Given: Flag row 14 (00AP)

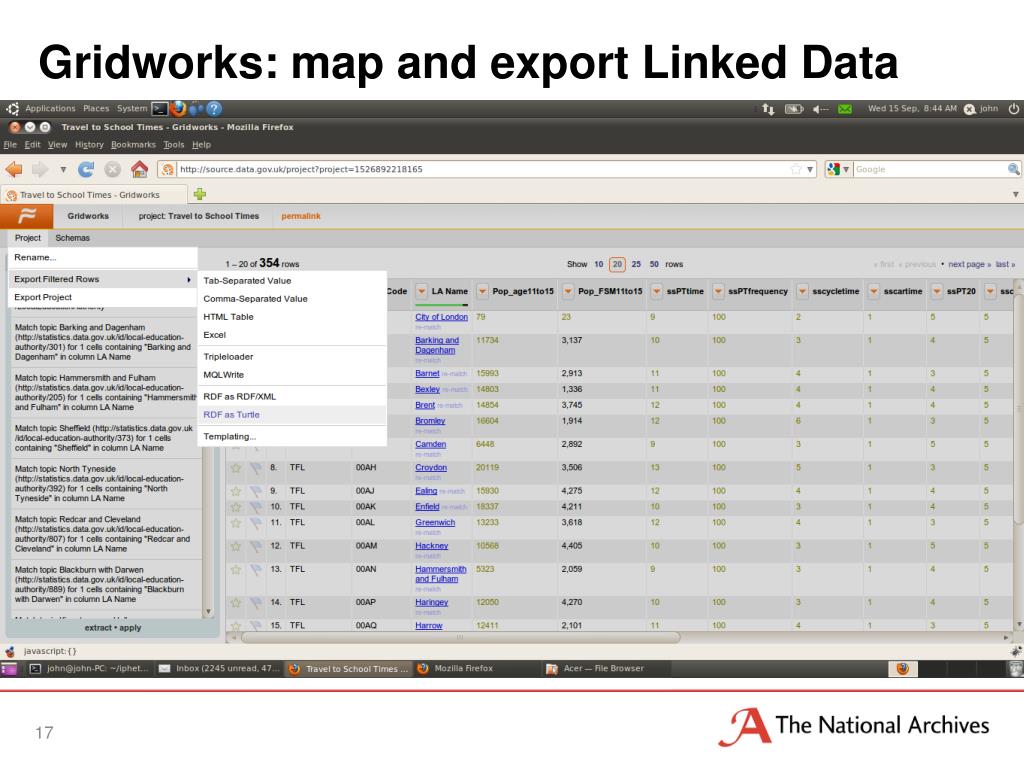Looking at the screenshot, I should pyautogui.click(x=256, y=603).
